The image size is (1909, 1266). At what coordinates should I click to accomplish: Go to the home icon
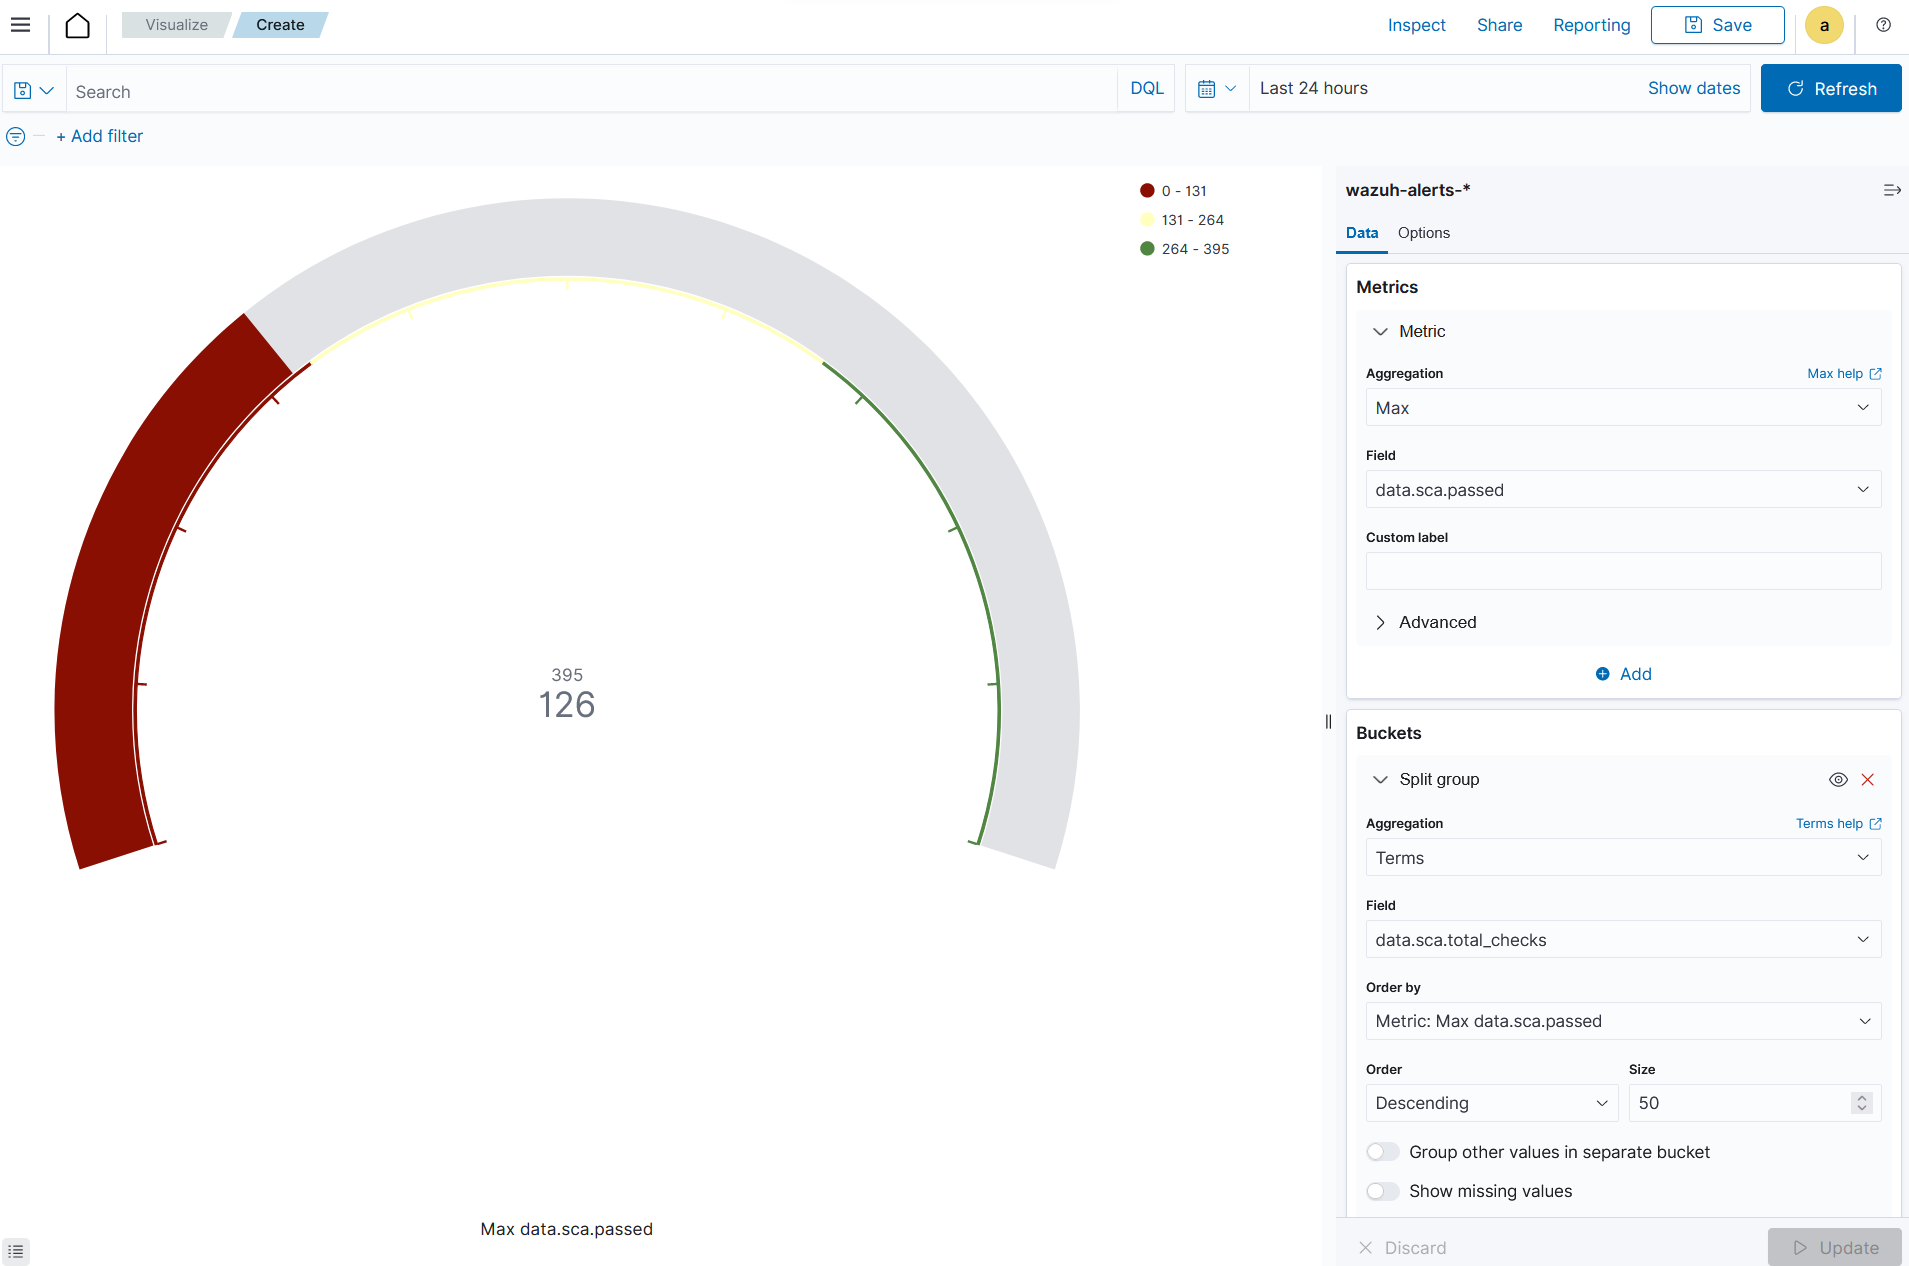(77, 25)
